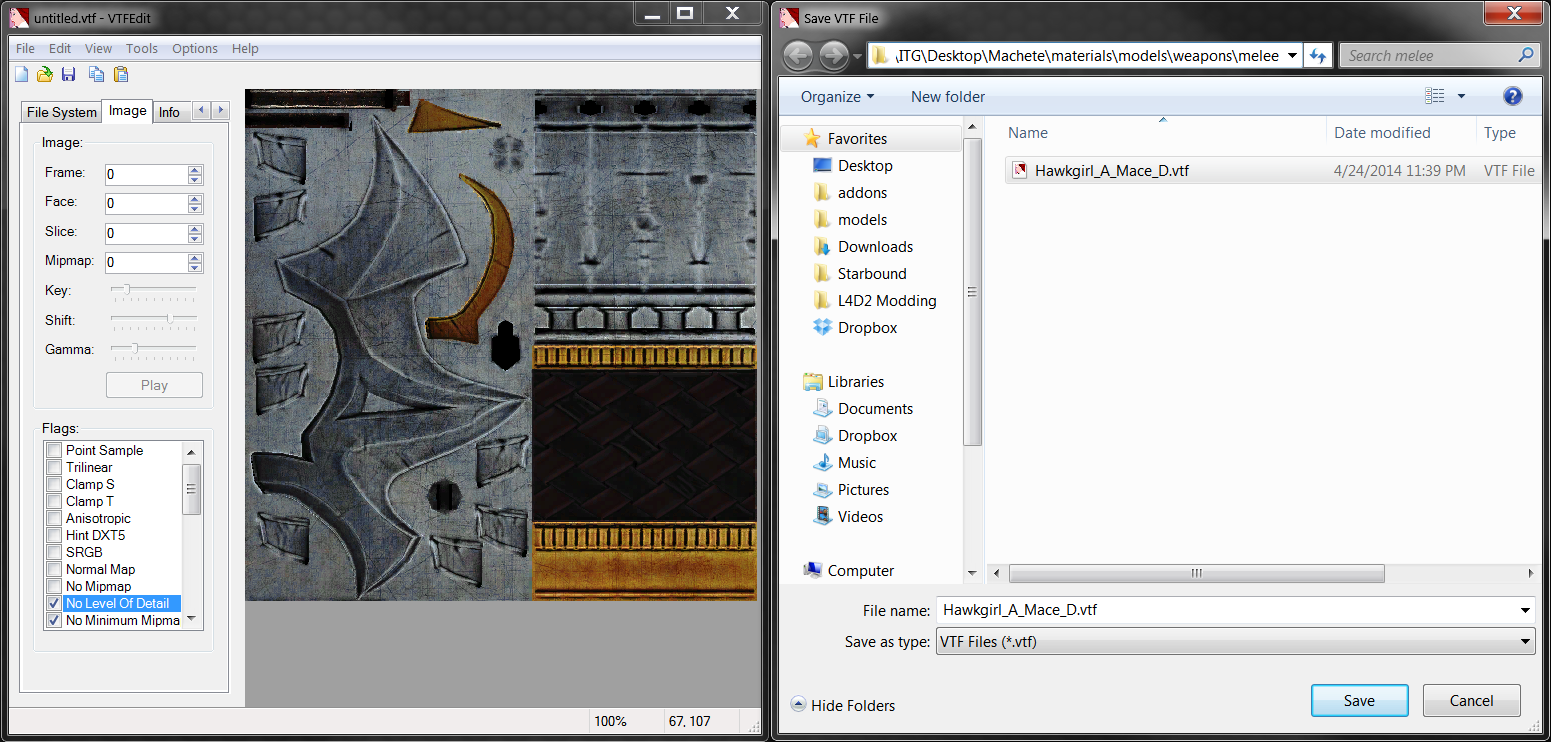This screenshot has width=1551, height=742.
Task: Click the New file icon in VTFEdit toolbar
Action: click(x=22, y=74)
